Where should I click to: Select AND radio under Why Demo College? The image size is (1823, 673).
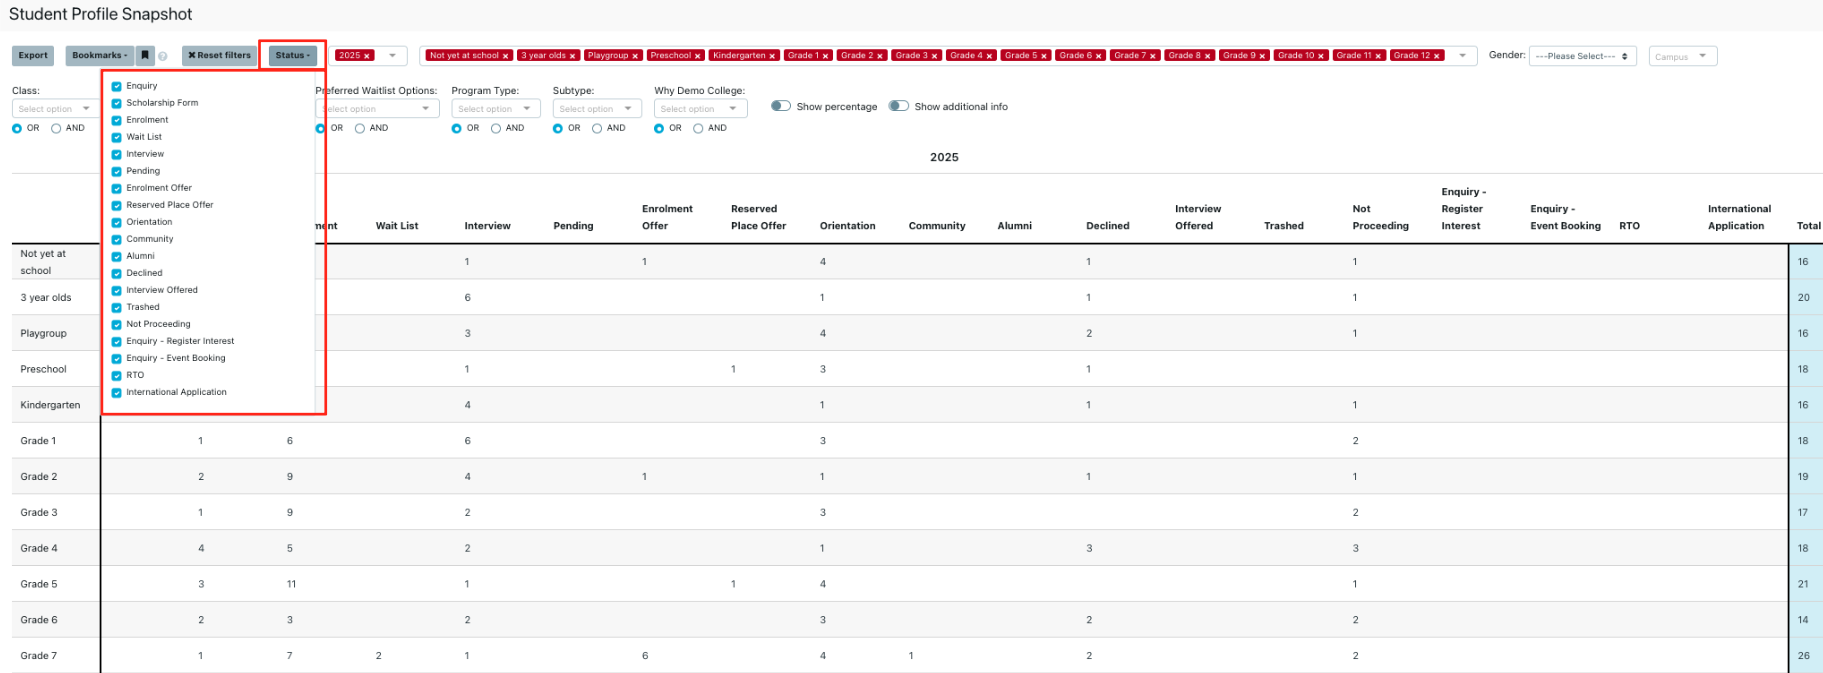[698, 128]
